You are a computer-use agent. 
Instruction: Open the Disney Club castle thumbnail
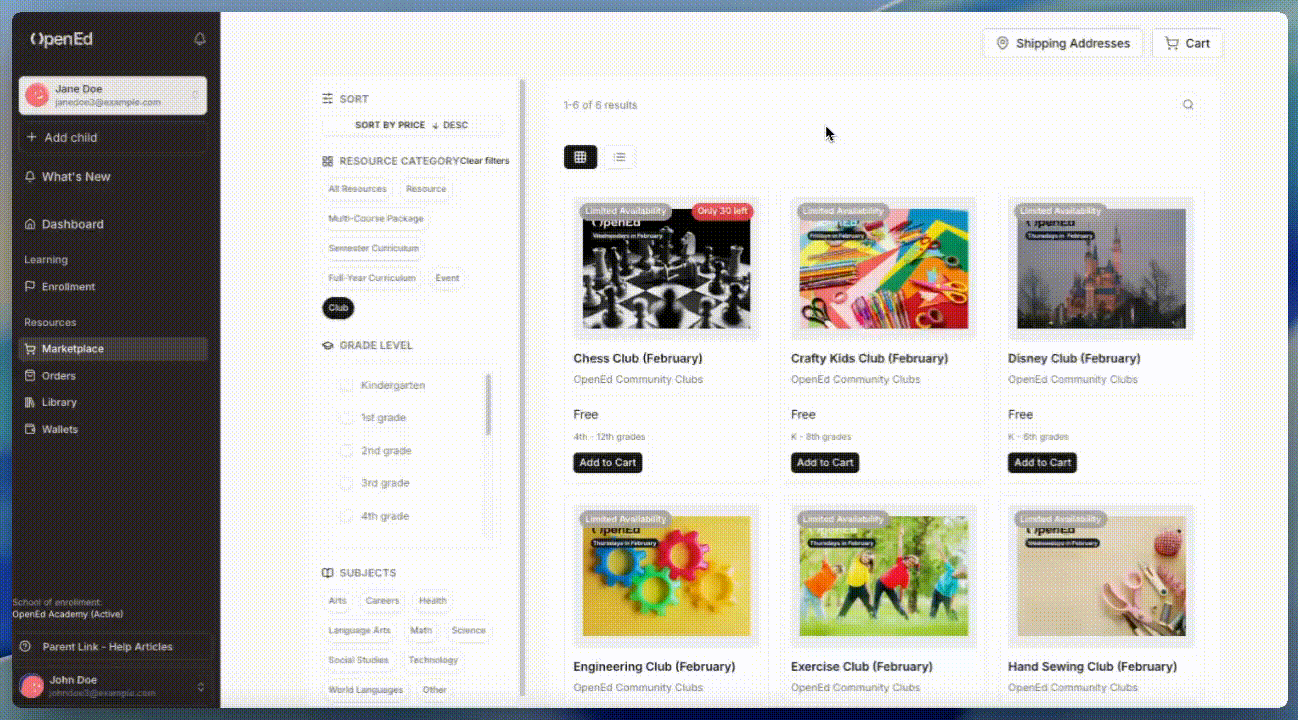(x=1101, y=268)
